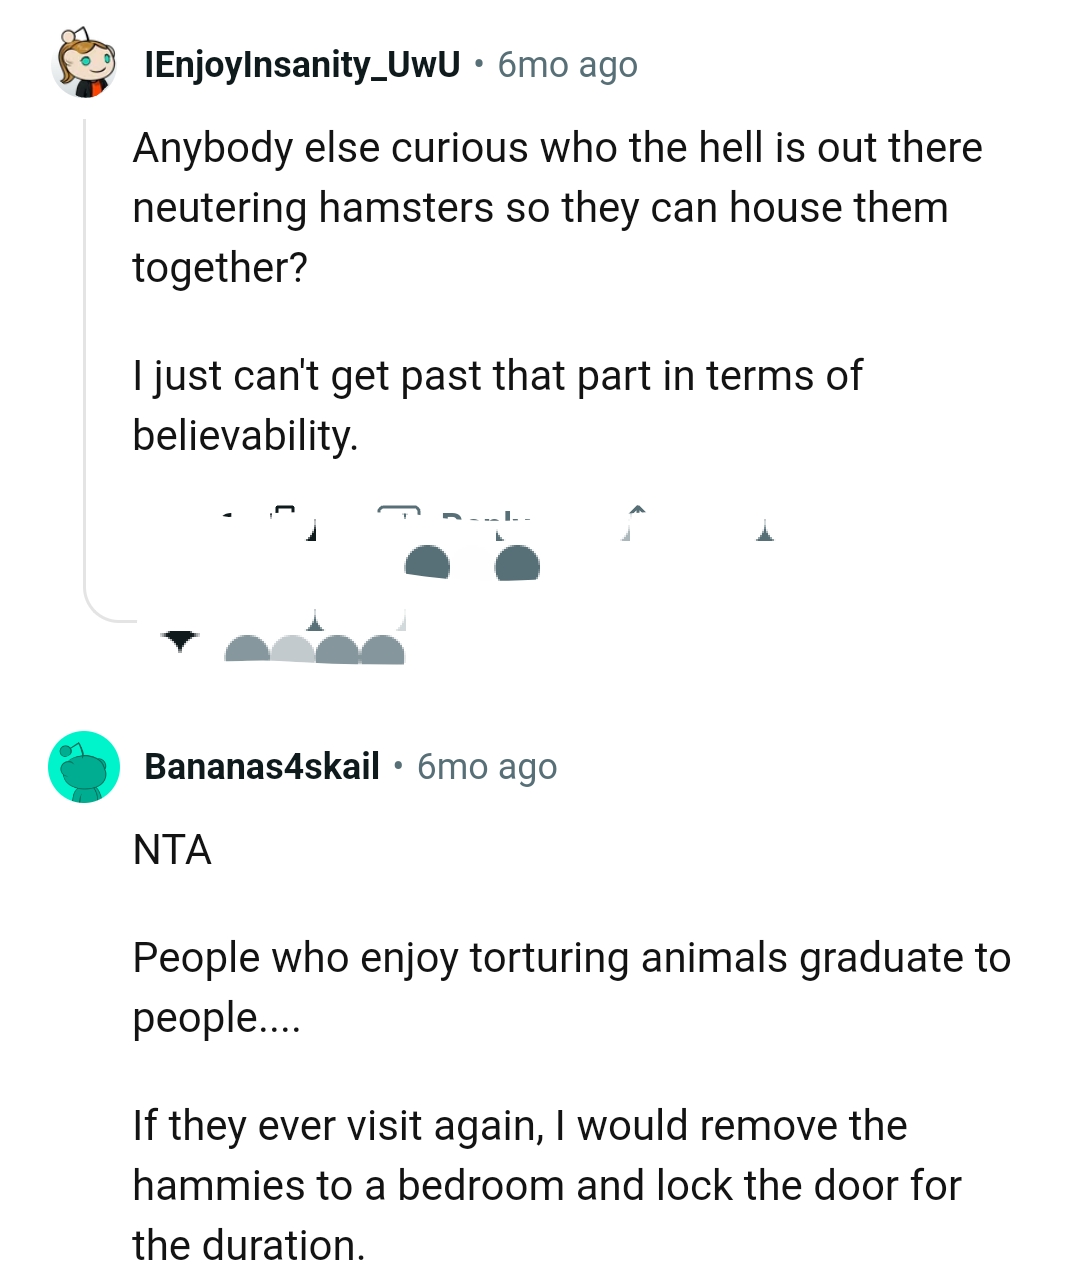Screen dimensions: 1080x1287
Task: Click the small arrow at the action row's right end
Action: pyautogui.click(x=765, y=530)
